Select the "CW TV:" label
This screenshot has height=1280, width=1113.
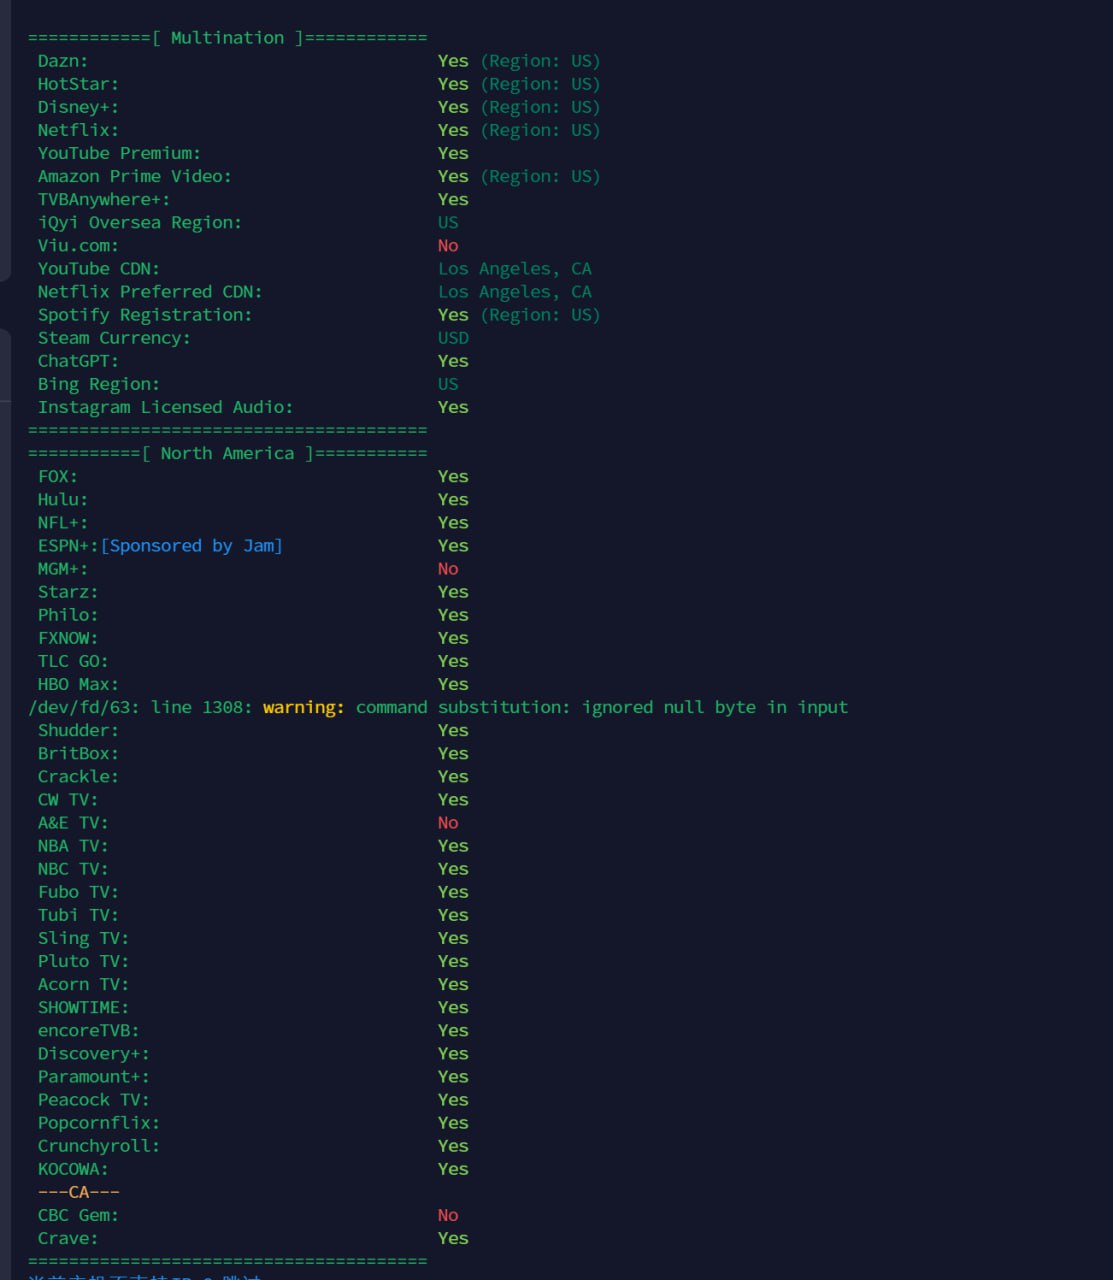[68, 799]
